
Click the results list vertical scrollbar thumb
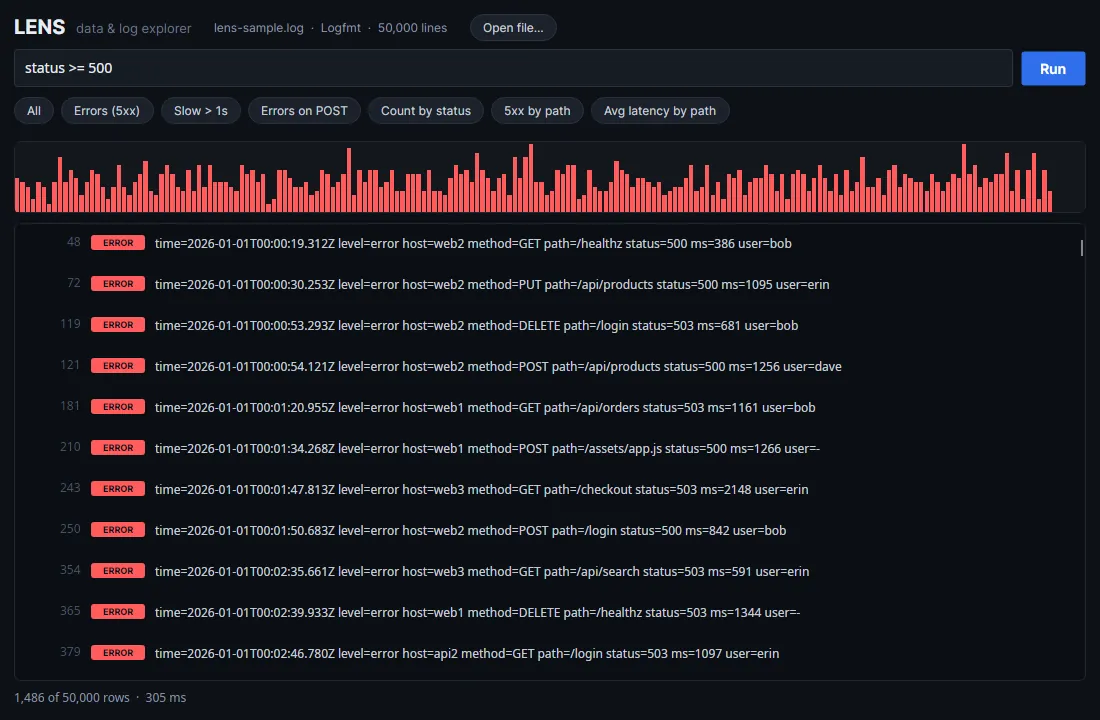[x=1081, y=248]
